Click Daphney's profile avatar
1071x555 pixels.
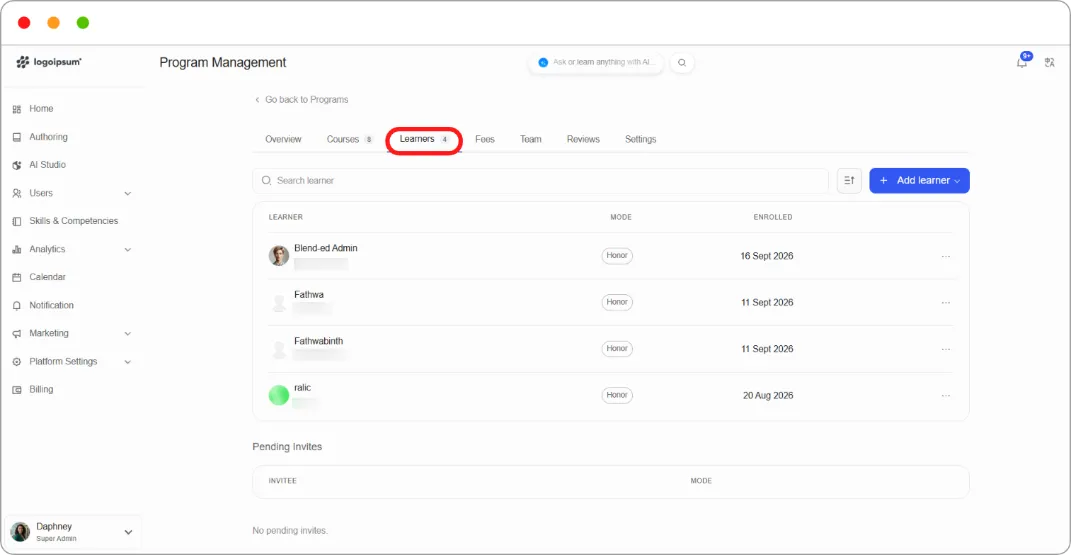pyautogui.click(x=20, y=532)
